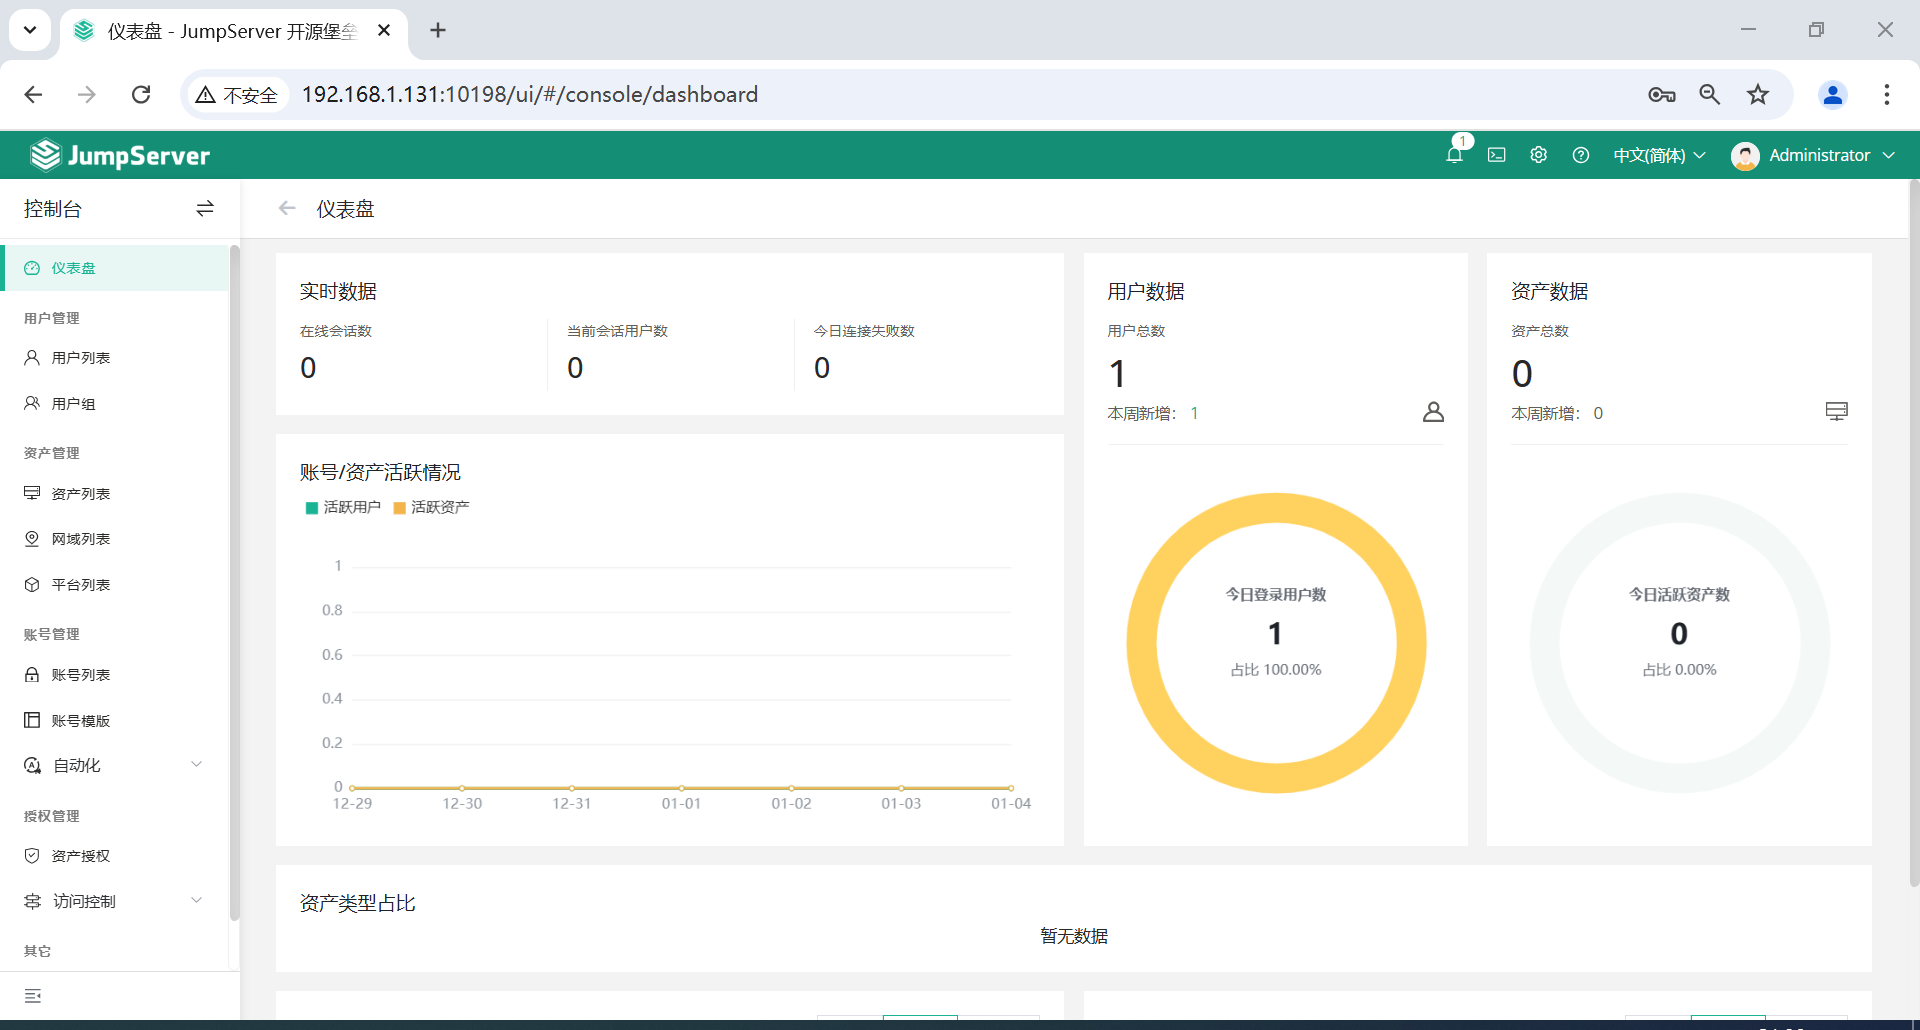Click the 暂无数据 text in 资产类型占比
This screenshot has height=1030, width=1920.
(x=1074, y=936)
